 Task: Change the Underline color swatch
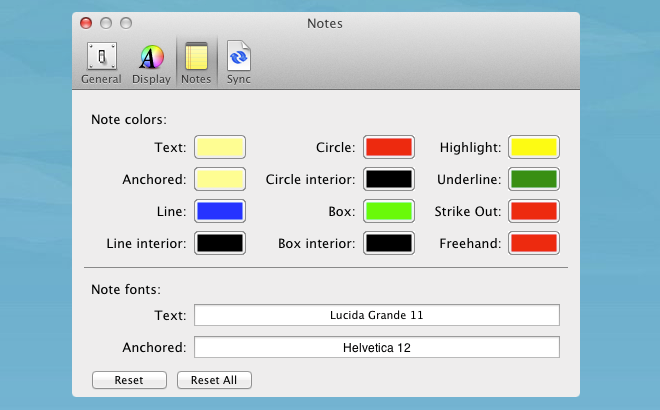coord(534,179)
